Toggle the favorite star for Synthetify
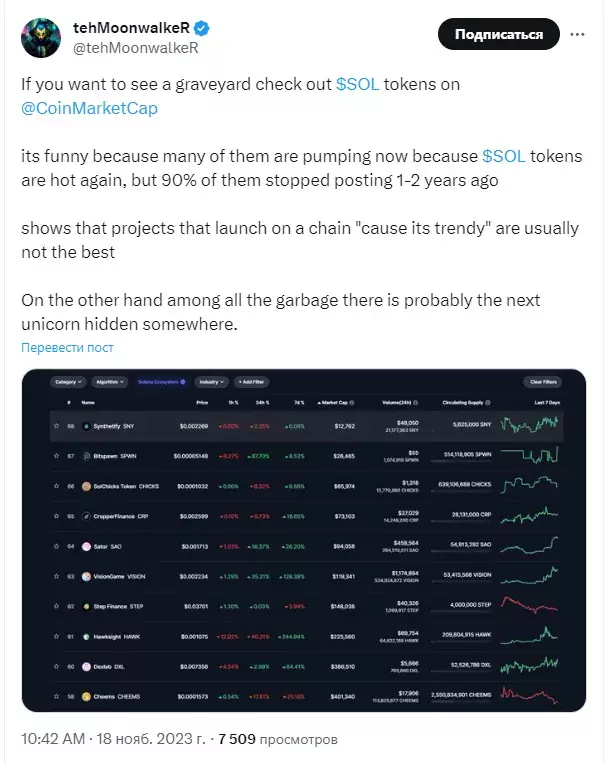The height and width of the screenshot is (764, 605). (x=57, y=426)
